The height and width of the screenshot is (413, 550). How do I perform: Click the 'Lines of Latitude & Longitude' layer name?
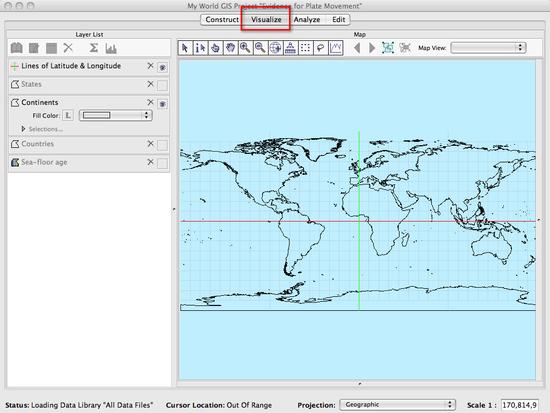(71, 66)
